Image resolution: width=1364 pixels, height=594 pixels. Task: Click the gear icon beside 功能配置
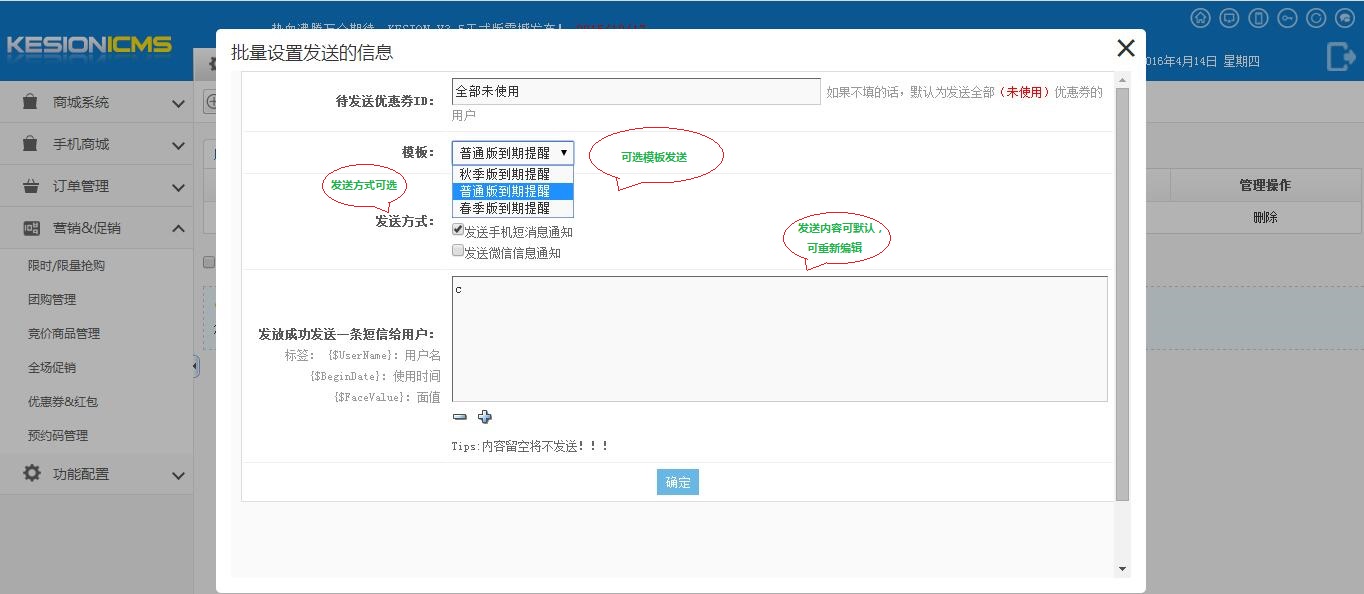(32, 473)
